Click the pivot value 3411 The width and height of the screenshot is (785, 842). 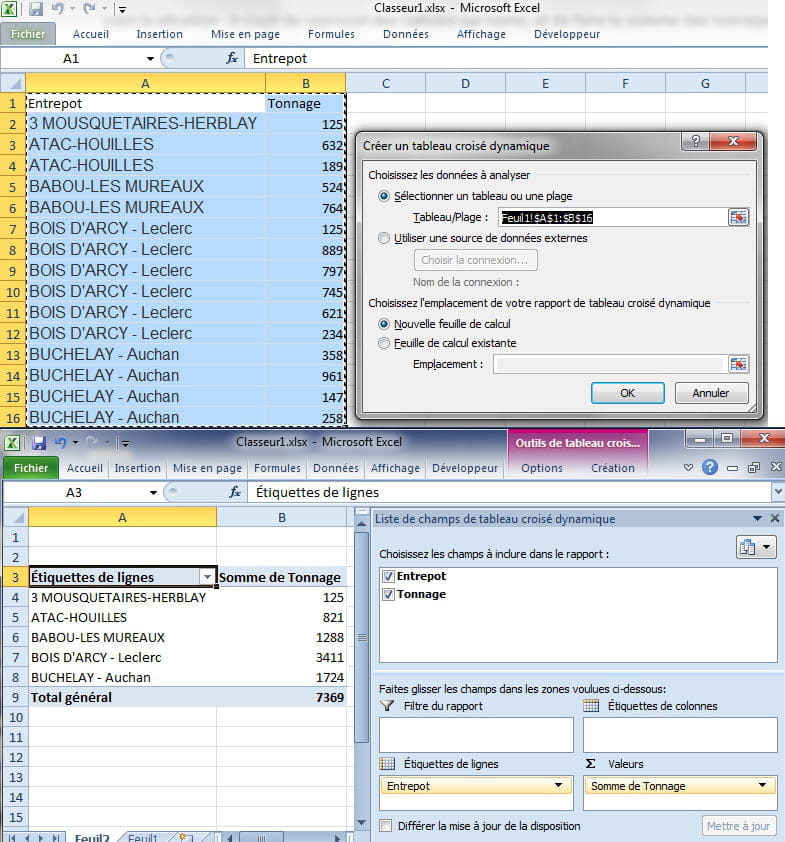(x=282, y=657)
